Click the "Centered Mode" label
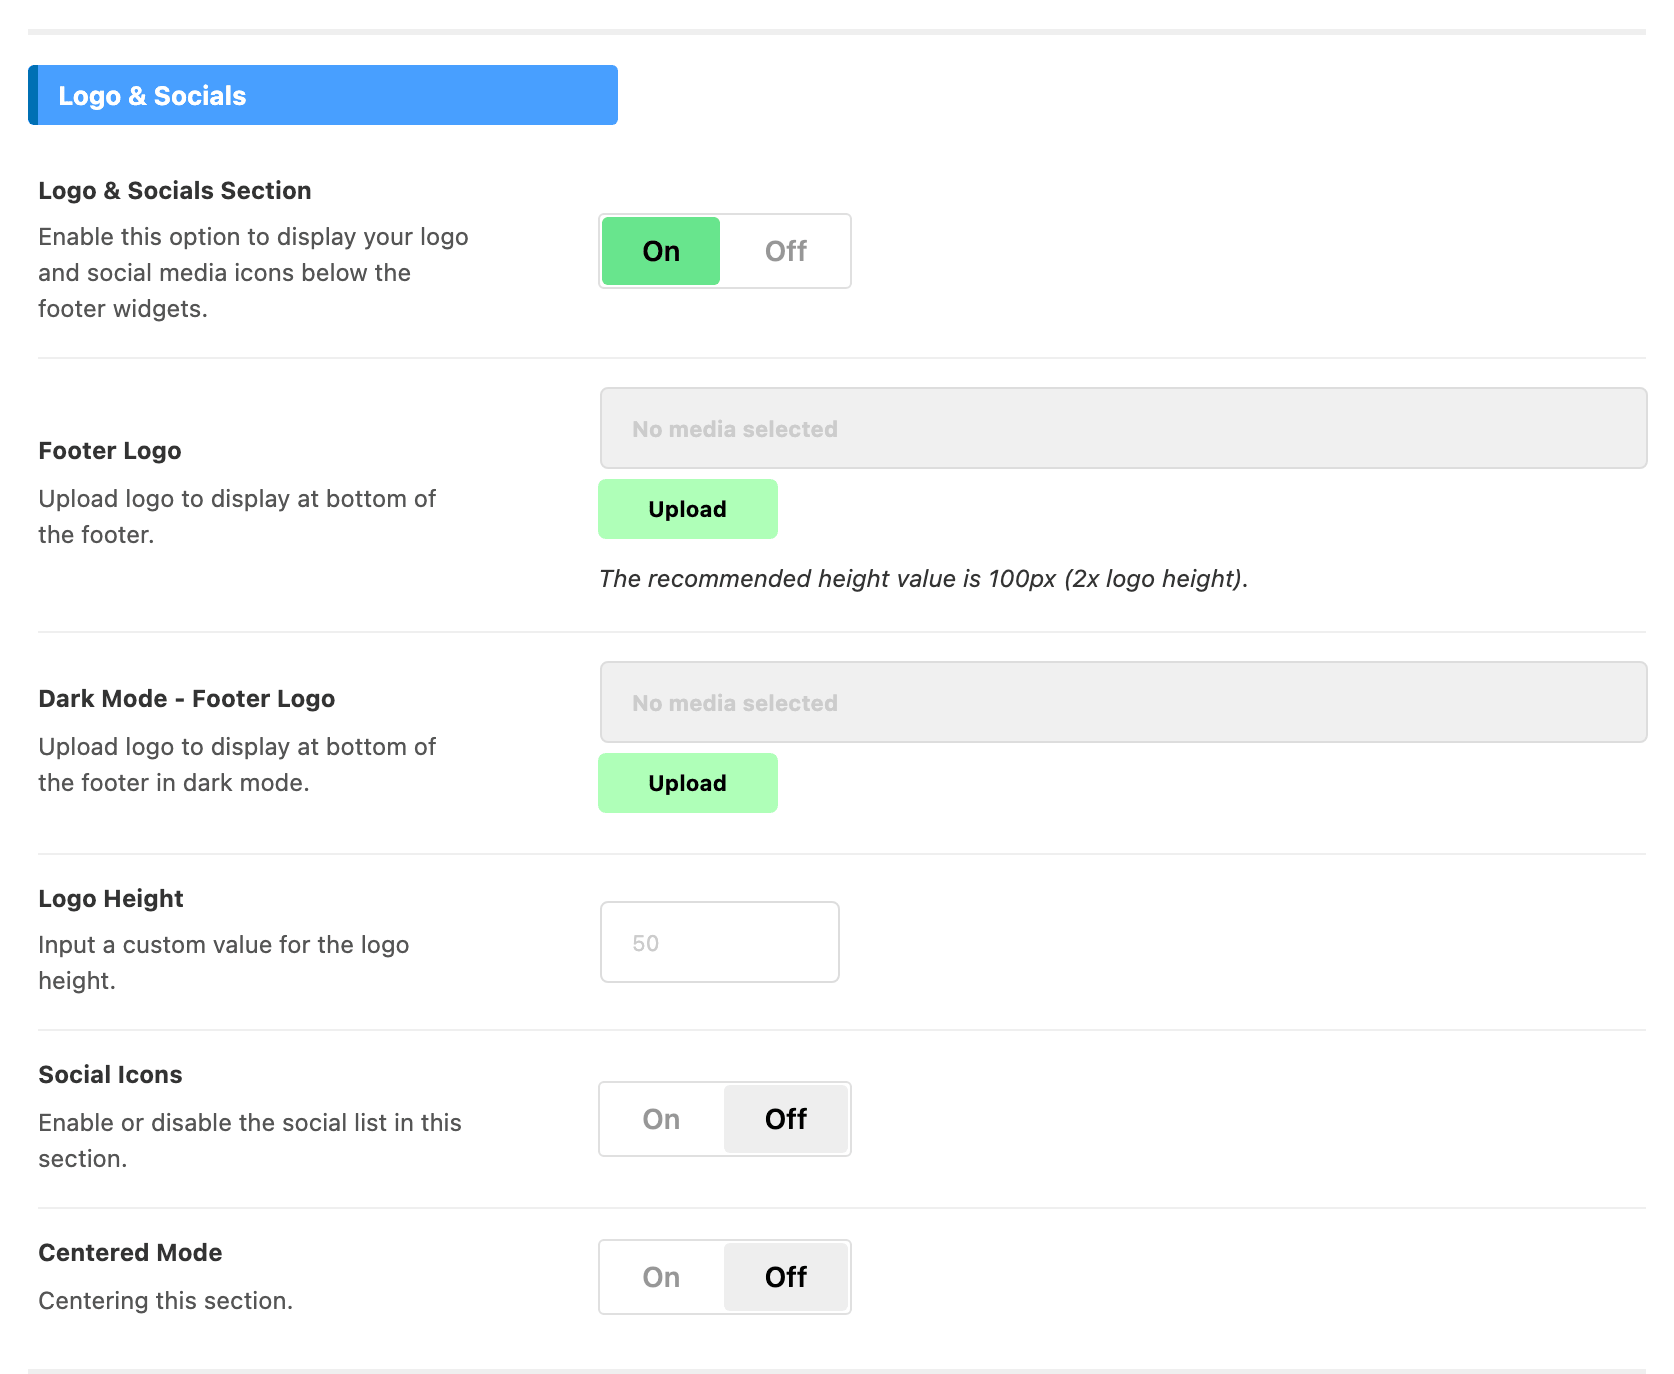1674x1374 pixels. [130, 1253]
